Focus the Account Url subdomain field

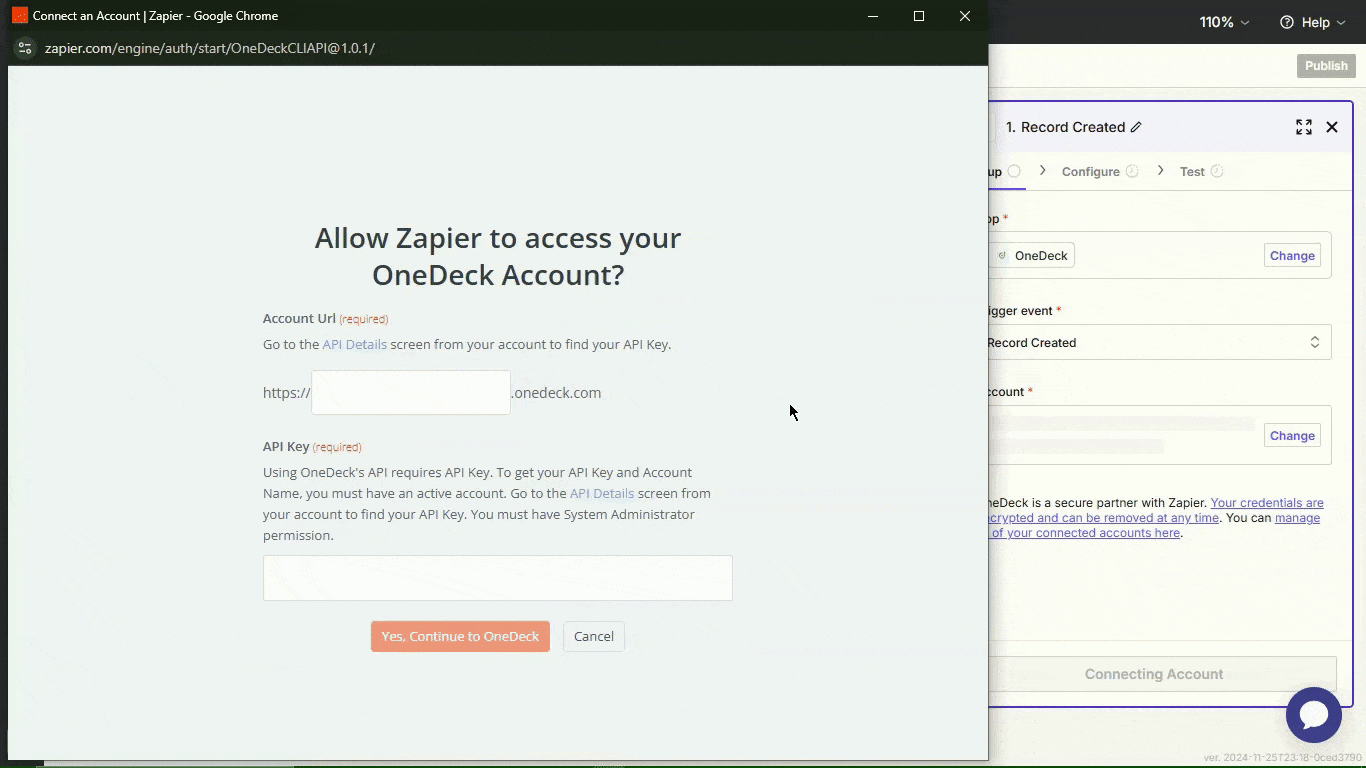(411, 393)
